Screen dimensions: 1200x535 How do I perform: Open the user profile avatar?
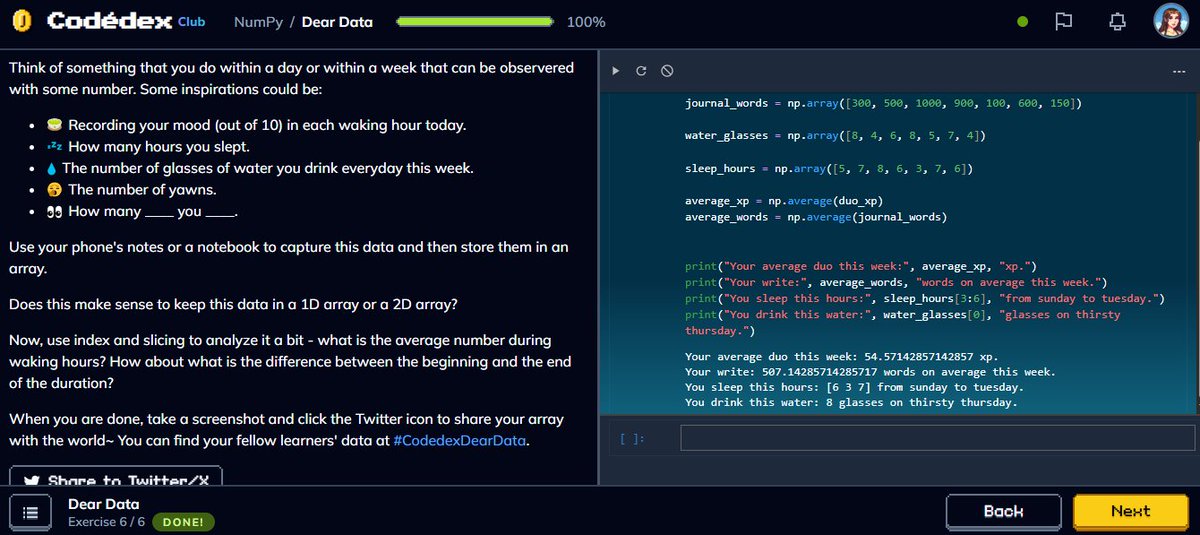(1171, 21)
